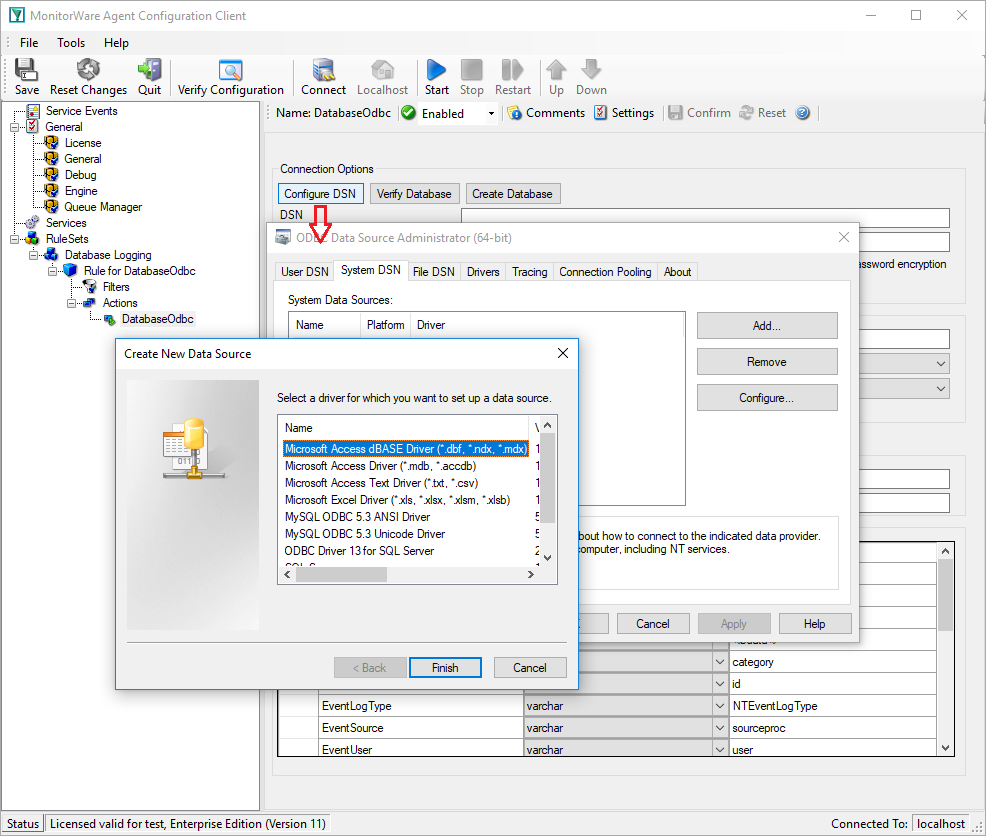The width and height of the screenshot is (986, 836).
Task: Select DatabaseOdbc action in tree
Action: (157, 319)
